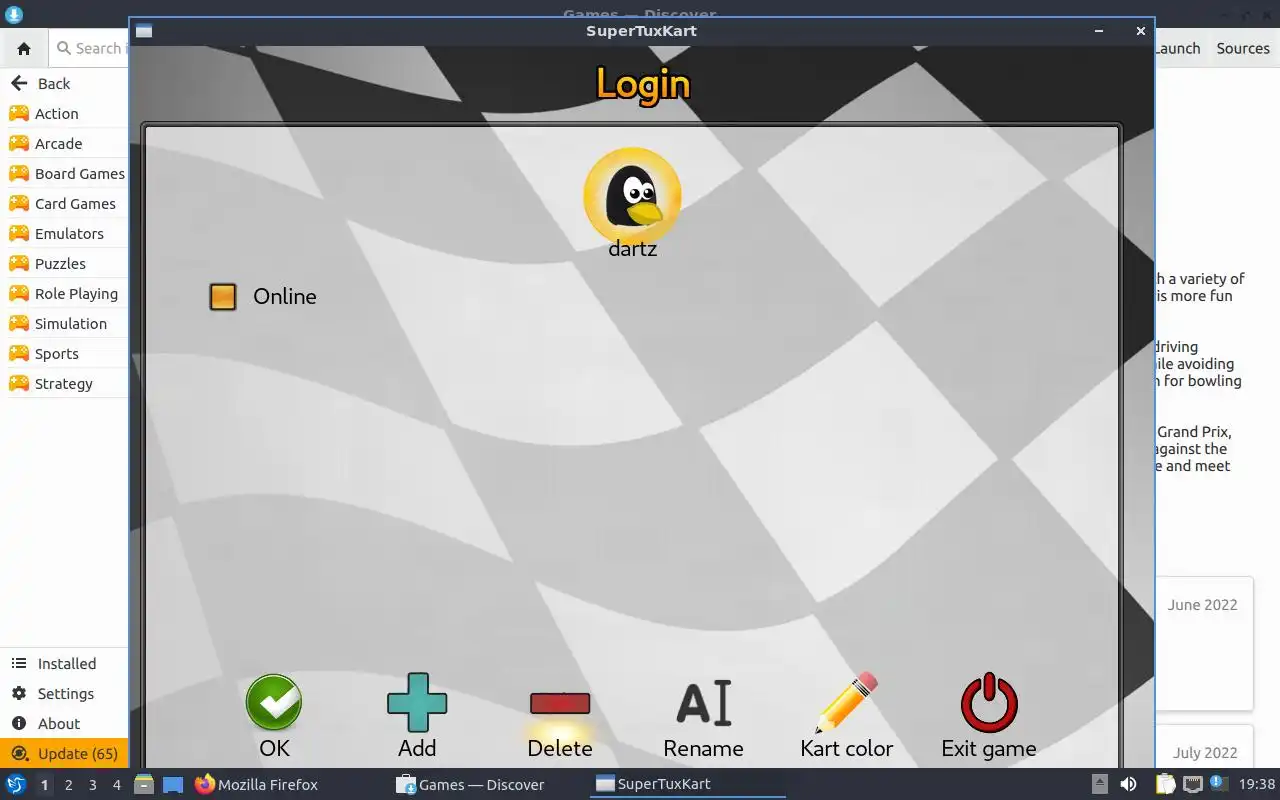This screenshot has width=1280, height=800.
Task: Open Arcade category in Discover
Action: click(64, 144)
